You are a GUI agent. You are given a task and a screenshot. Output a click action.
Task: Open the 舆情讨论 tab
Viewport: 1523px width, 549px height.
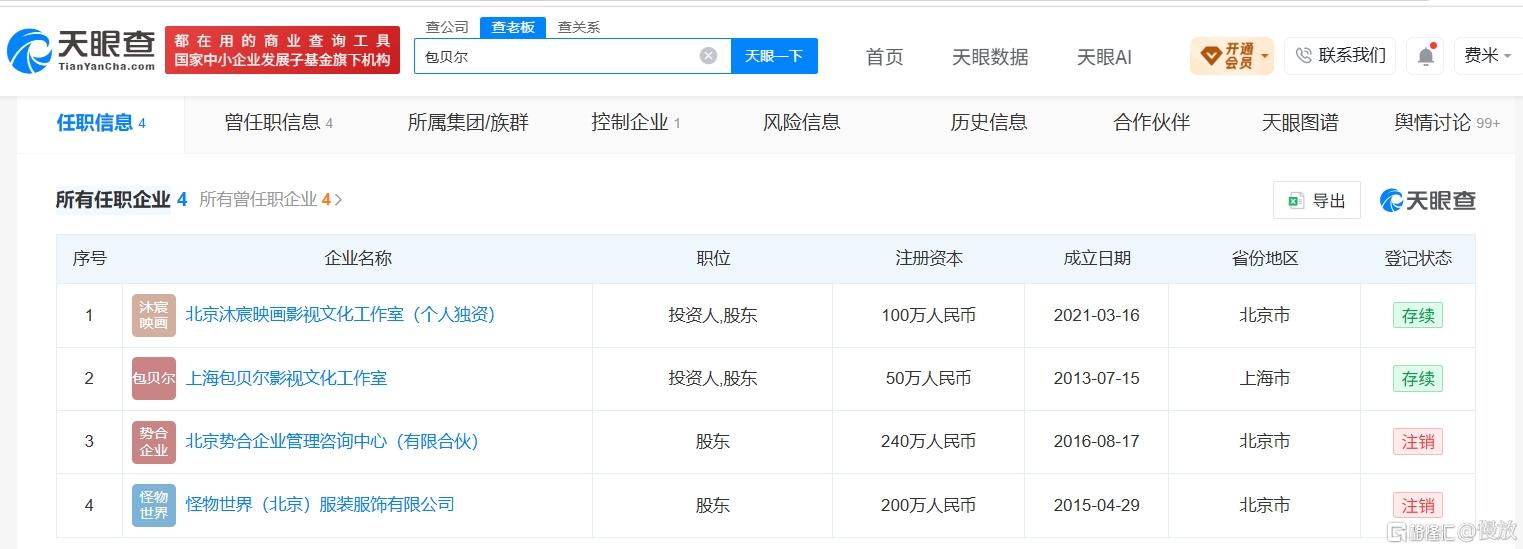pos(1447,123)
